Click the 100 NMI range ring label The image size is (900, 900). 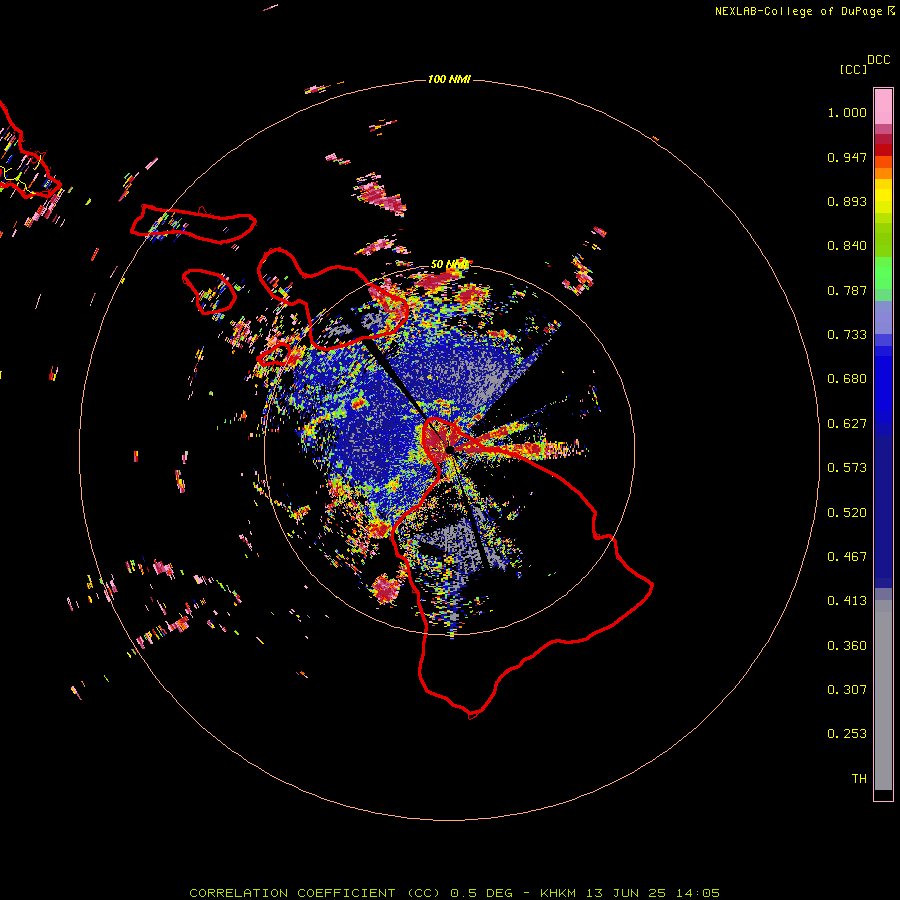(449, 79)
